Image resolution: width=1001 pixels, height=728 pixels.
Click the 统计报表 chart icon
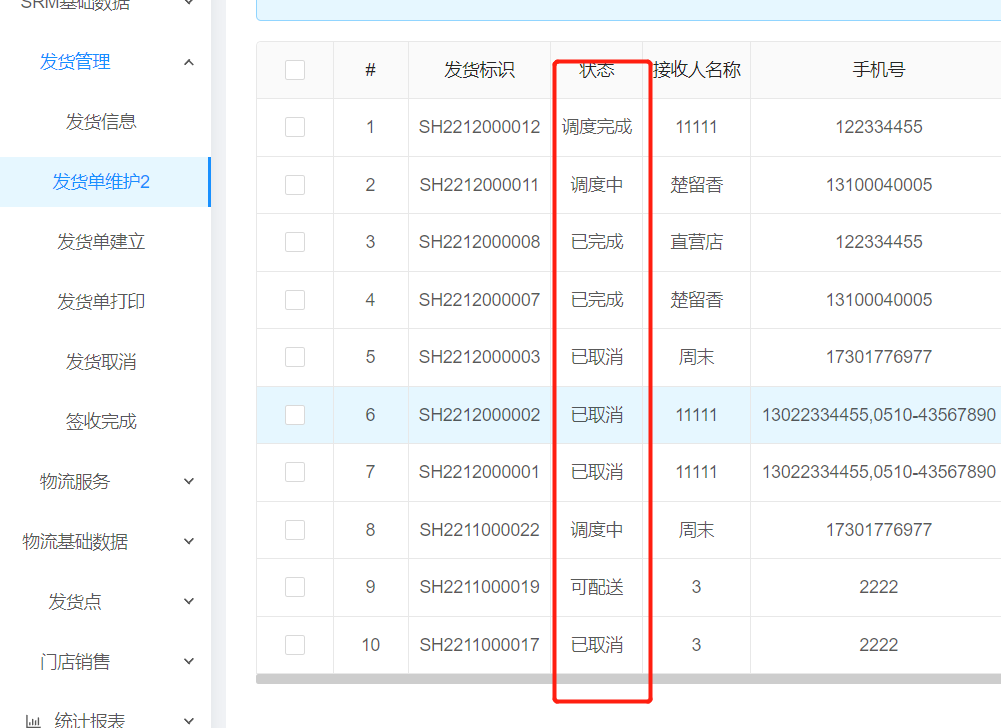click(x=33, y=721)
